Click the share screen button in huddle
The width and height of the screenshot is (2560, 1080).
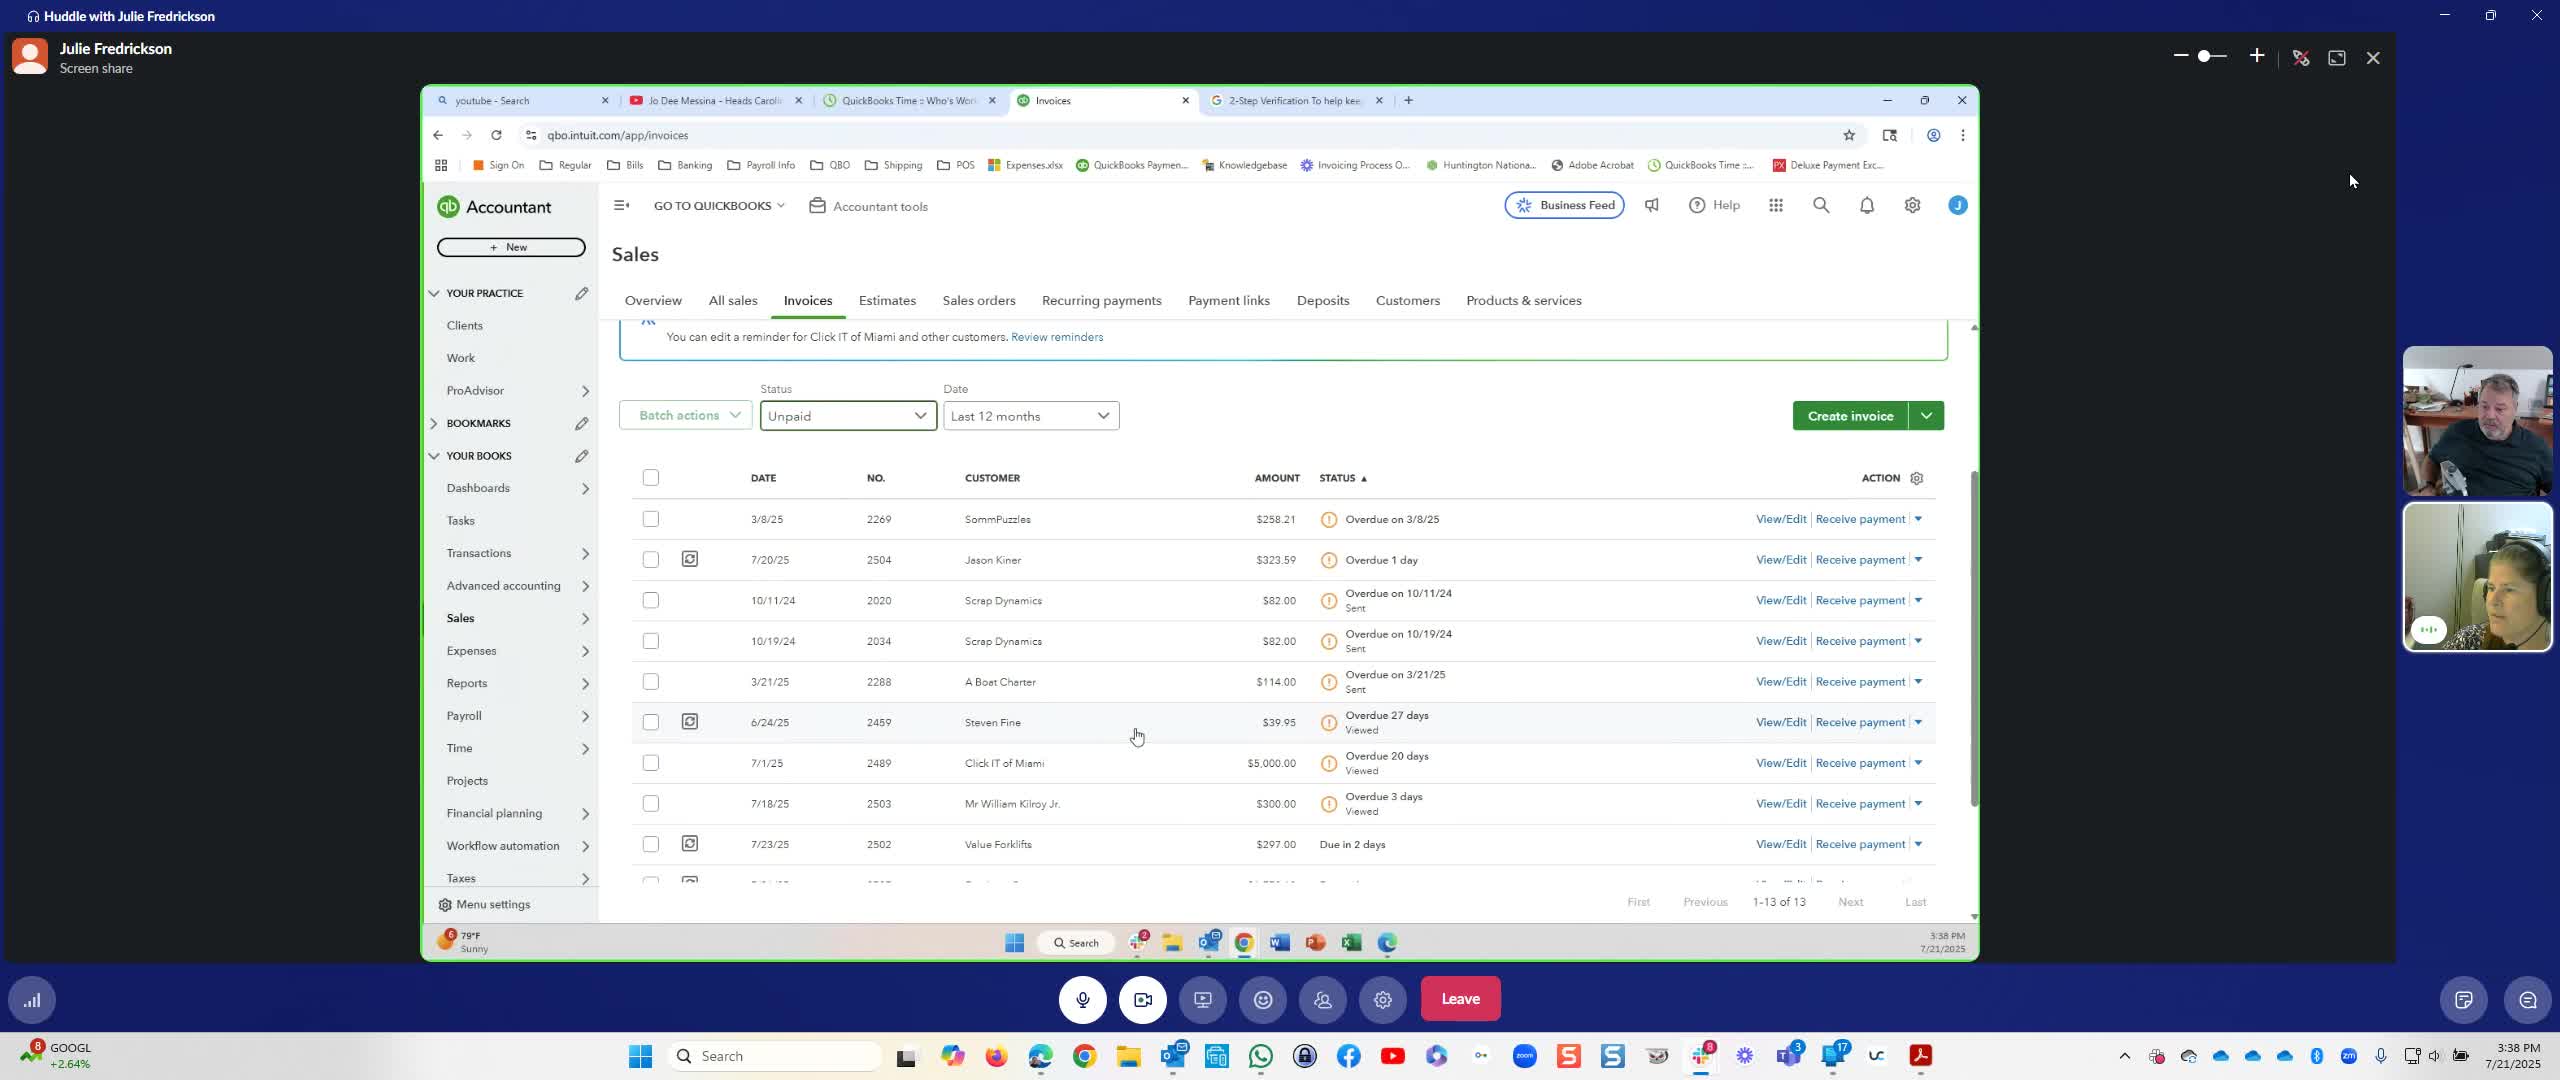pos(1202,999)
